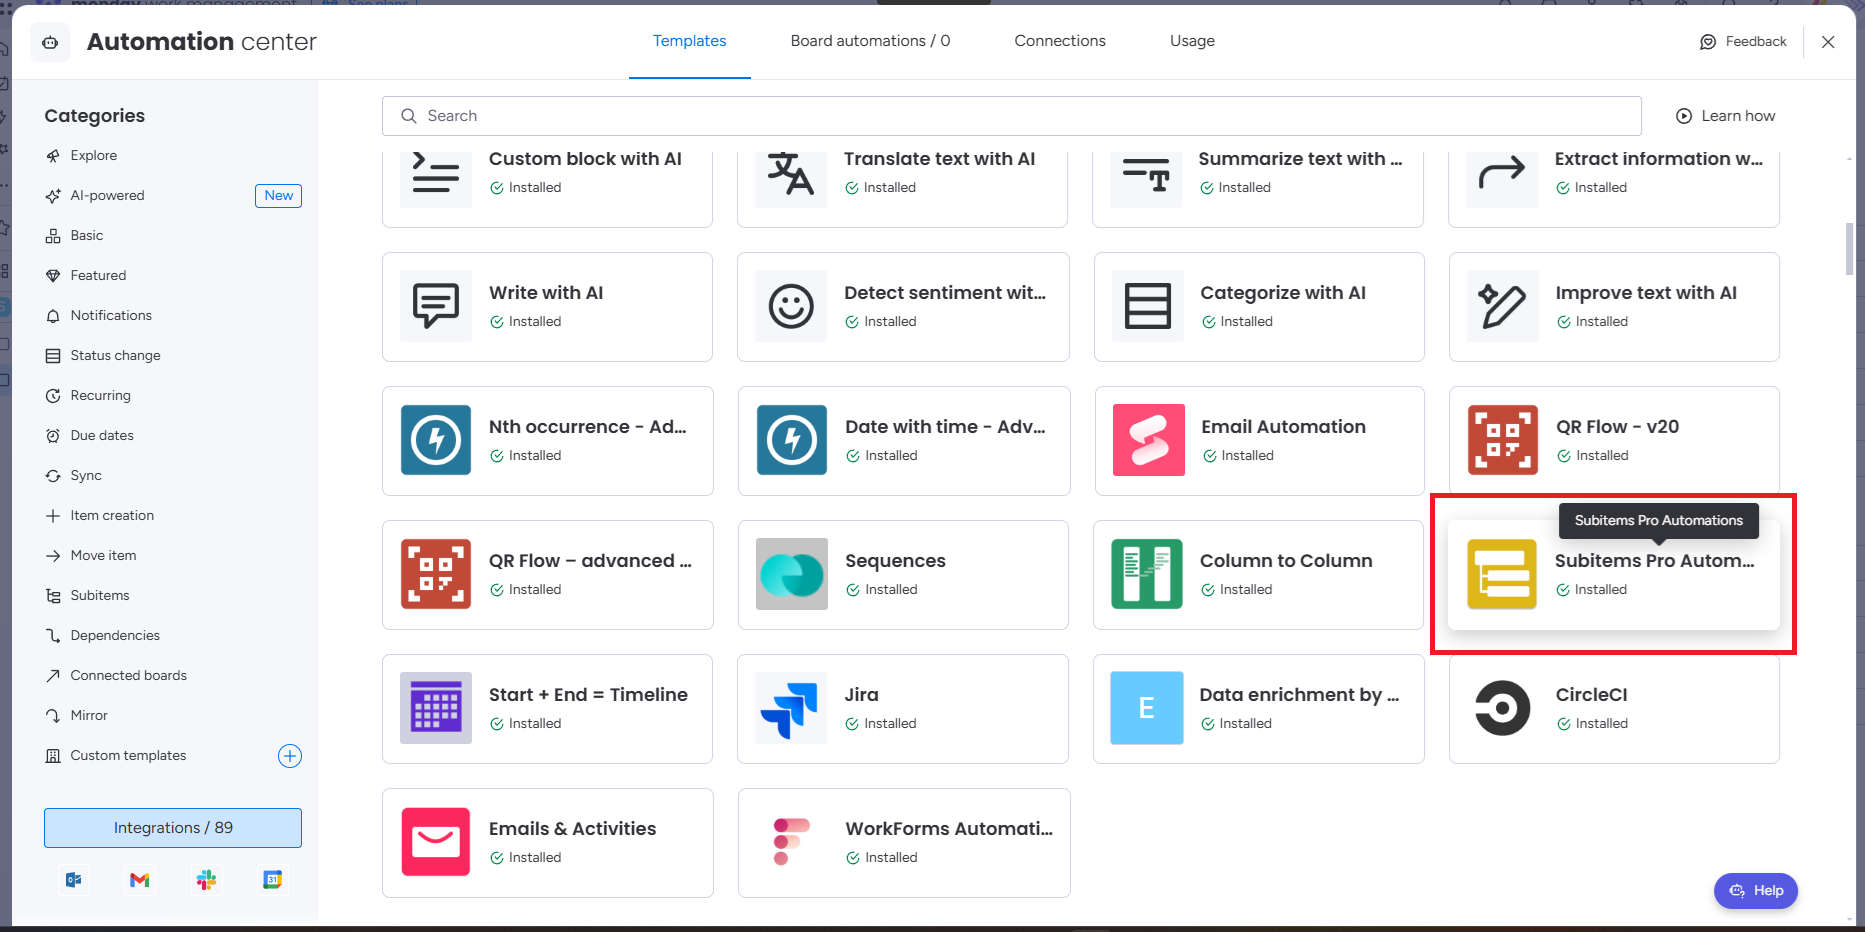Click the Detect sentiment smiley icon
This screenshot has height=932, width=1865.
[791, 306]
